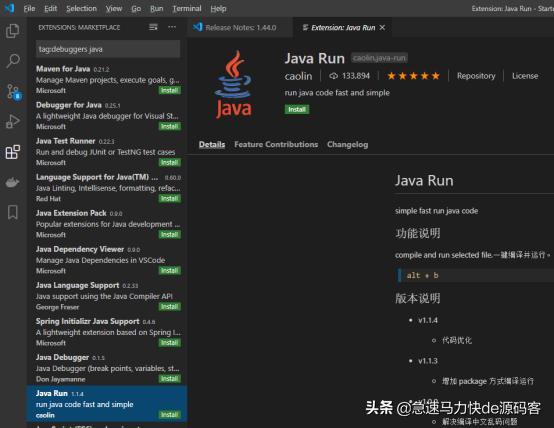
Task: Open the Source Control view
Action: coord(14,92)
